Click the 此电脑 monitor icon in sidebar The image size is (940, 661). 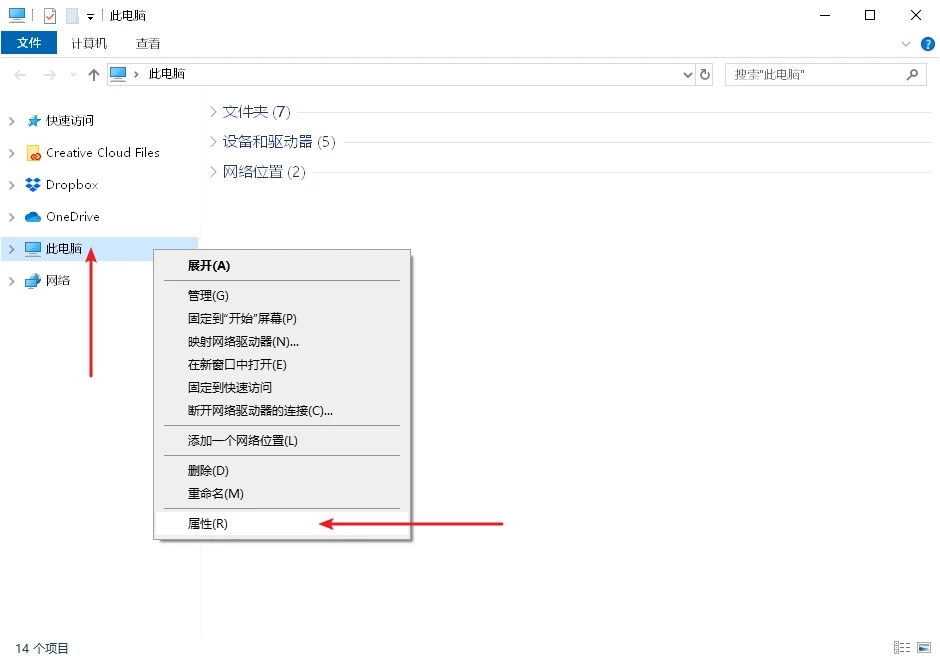[33, 249]
